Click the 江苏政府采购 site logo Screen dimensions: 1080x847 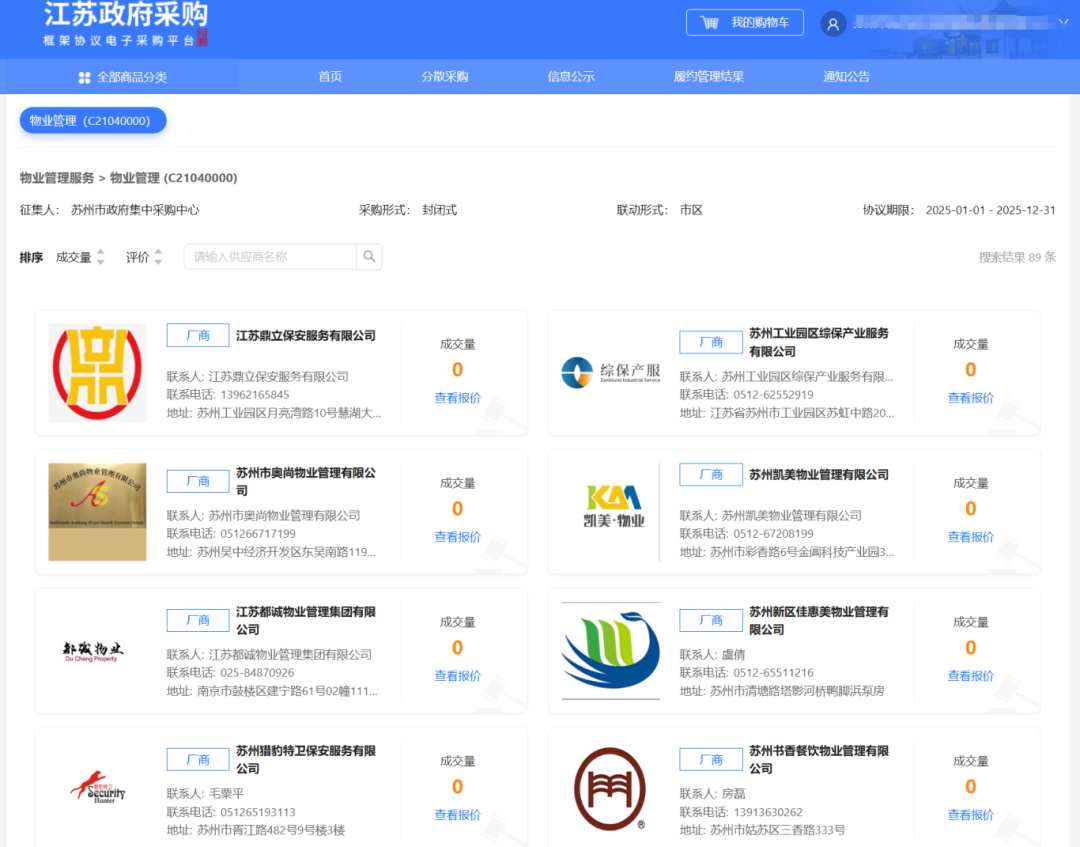126,24
